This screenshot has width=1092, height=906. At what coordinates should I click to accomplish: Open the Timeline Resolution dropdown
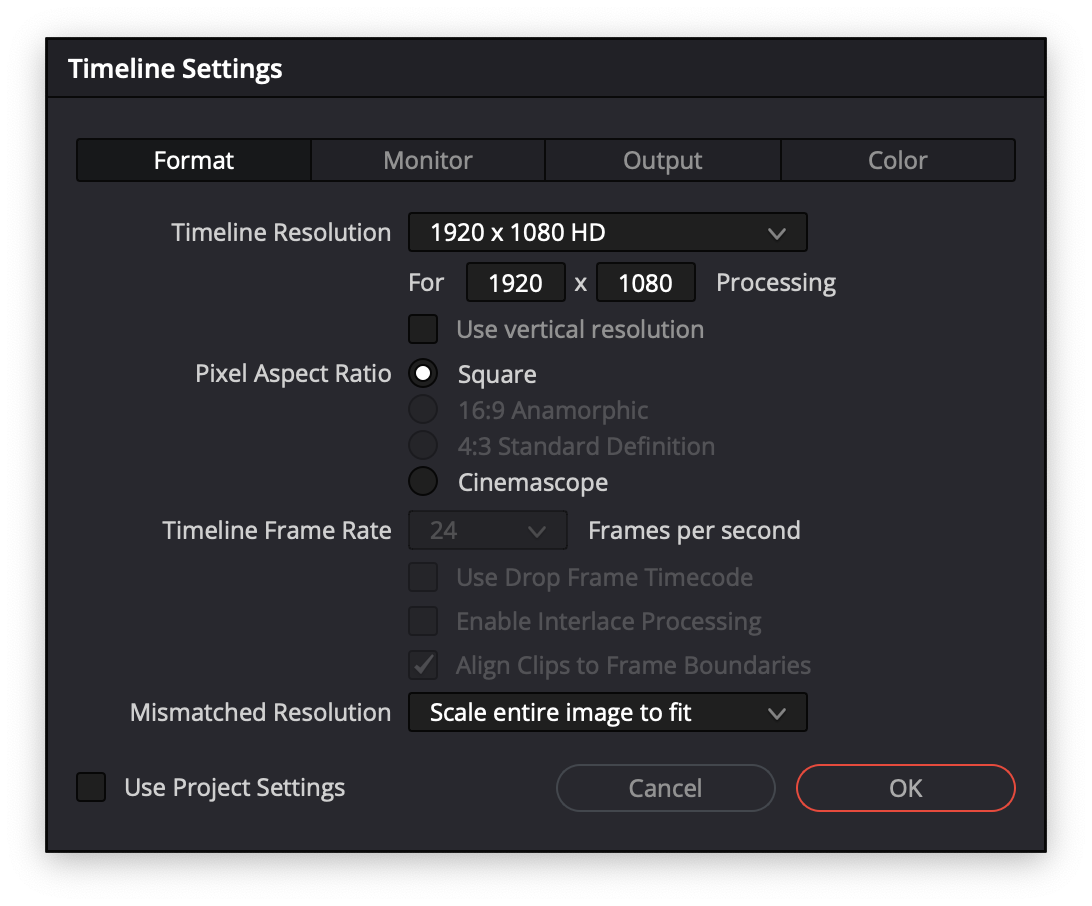607,232
